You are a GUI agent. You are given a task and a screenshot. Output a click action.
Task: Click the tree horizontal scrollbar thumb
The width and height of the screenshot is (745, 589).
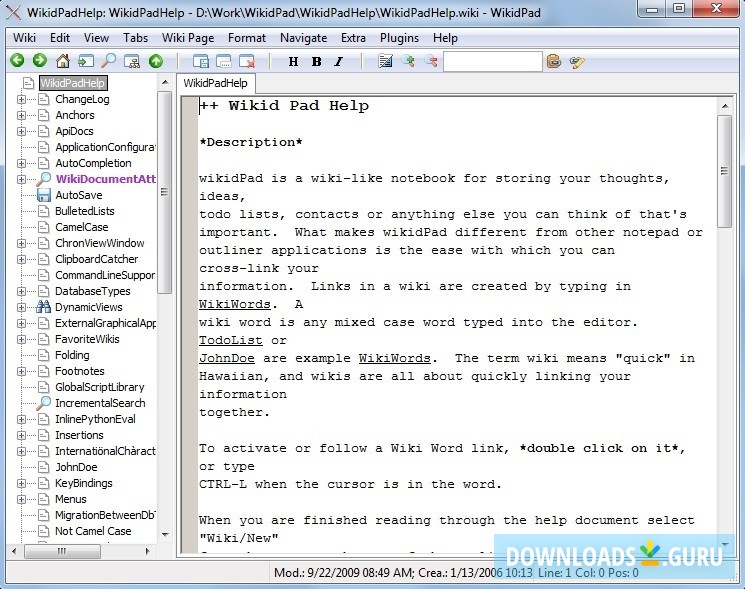click(62, 551)
